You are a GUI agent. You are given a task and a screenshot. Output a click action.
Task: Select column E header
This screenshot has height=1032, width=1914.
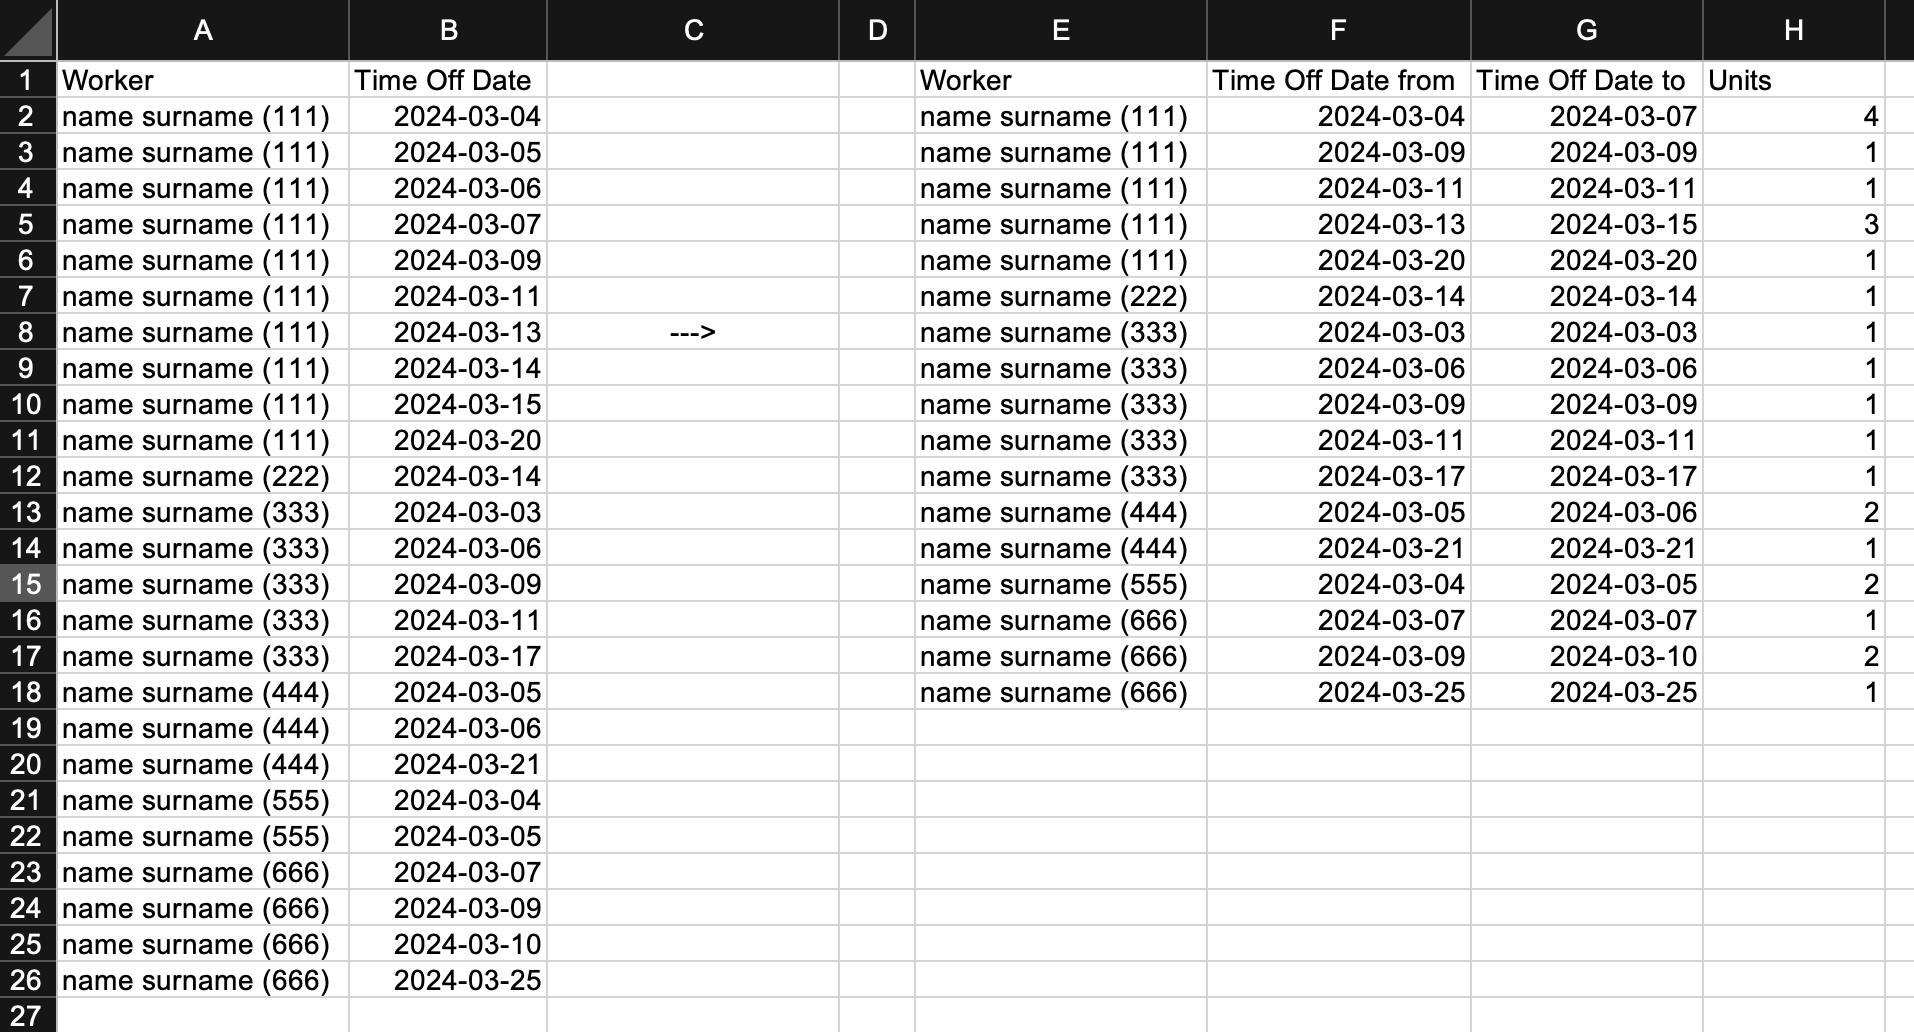[x=1061, y=30]
